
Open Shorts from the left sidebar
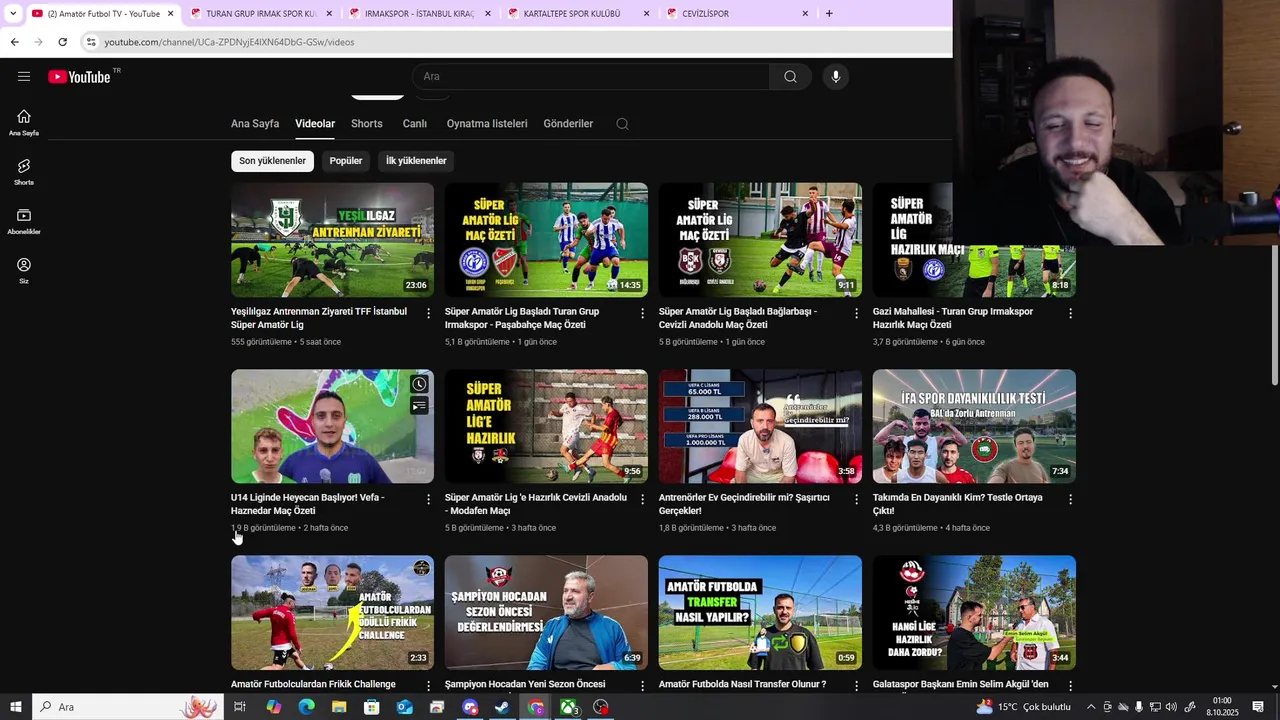coord(24,172)
